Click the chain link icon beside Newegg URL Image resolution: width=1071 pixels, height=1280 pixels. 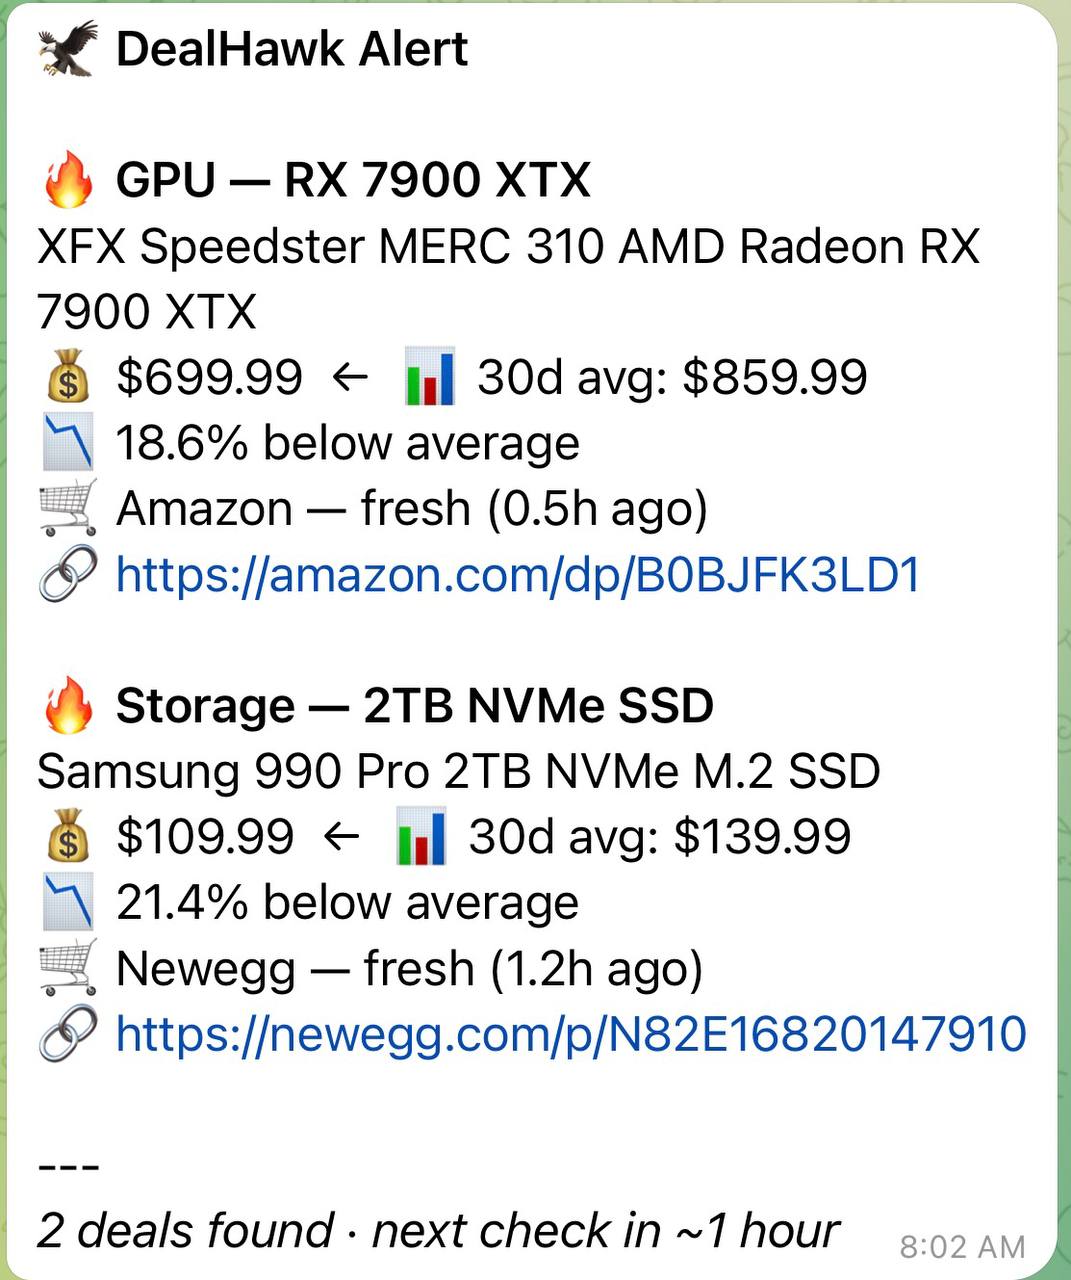pyautogui.click(x=68, y=1034)
